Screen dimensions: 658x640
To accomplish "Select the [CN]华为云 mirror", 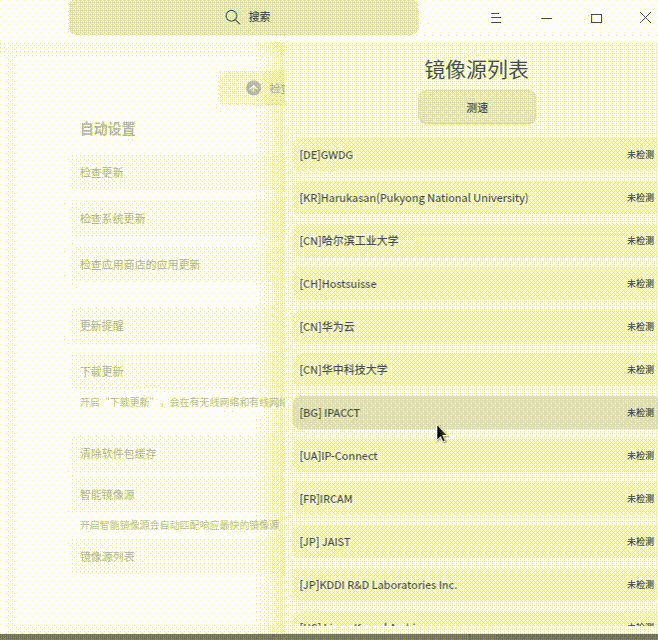I will (475, 327).
